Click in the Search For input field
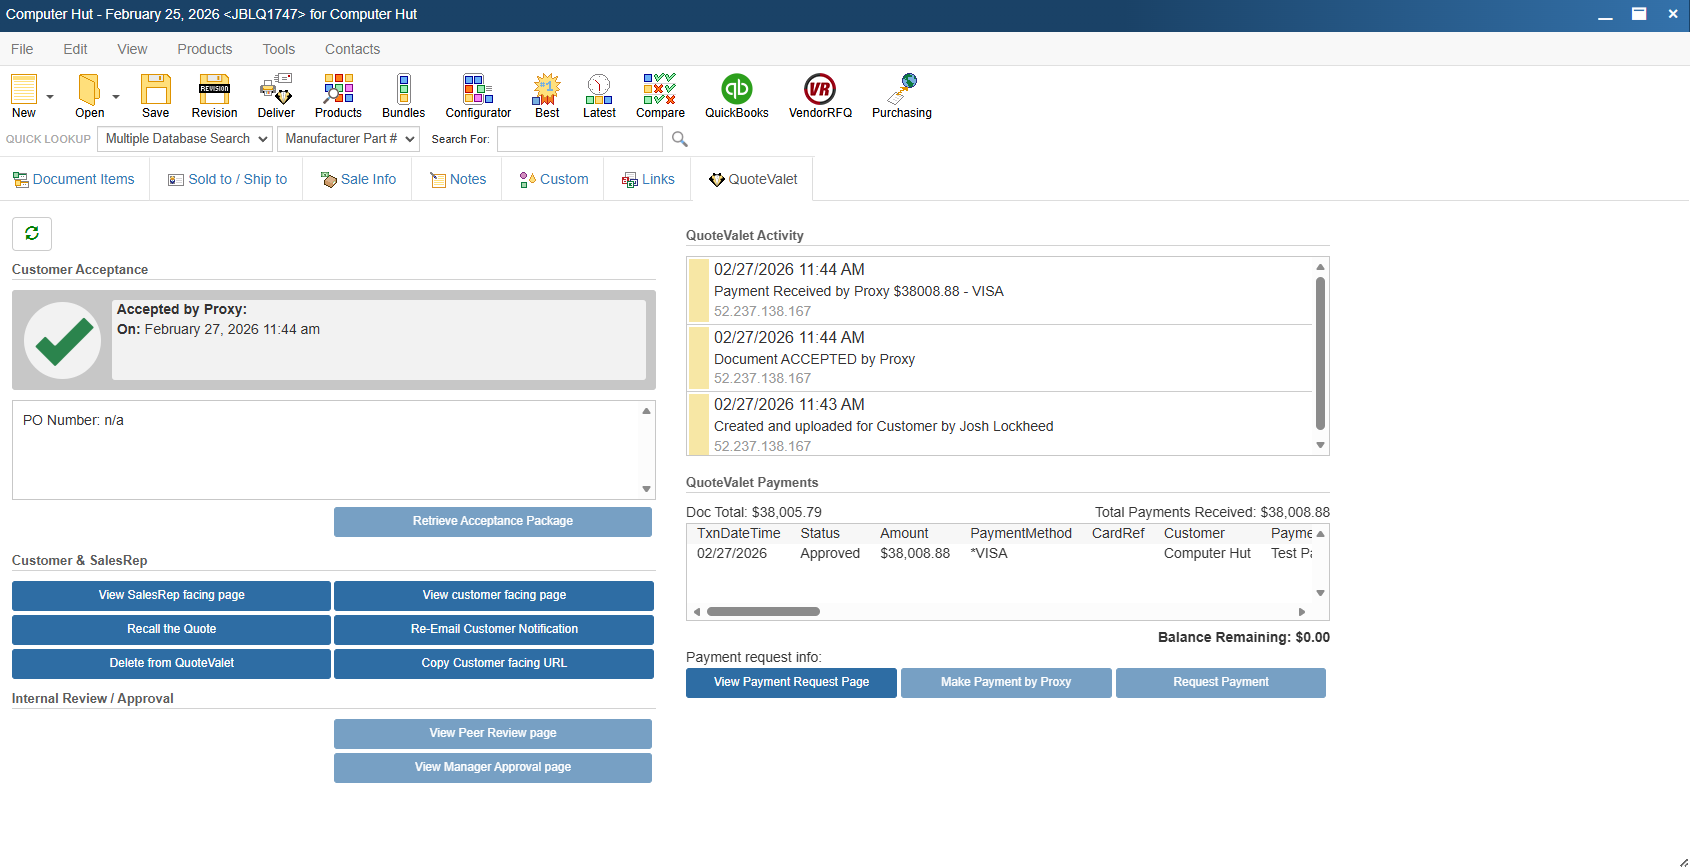 pos(579,139)
